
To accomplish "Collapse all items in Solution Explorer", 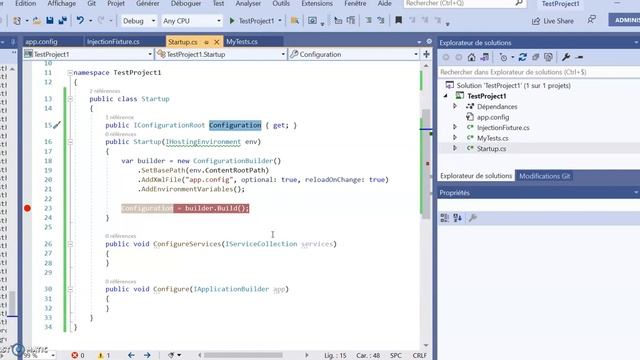I will point(536,58).
